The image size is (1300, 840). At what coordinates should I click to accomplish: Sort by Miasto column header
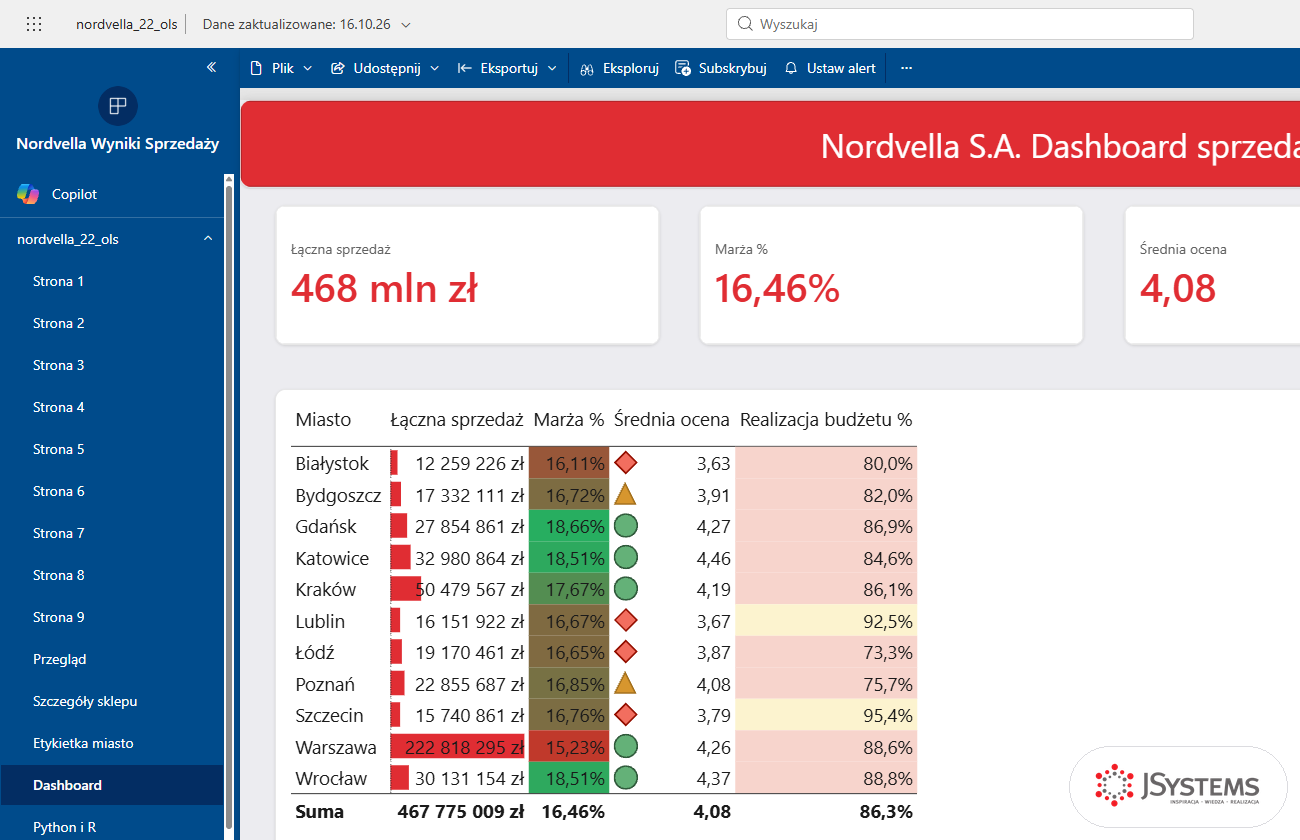[x=323, y=420]
